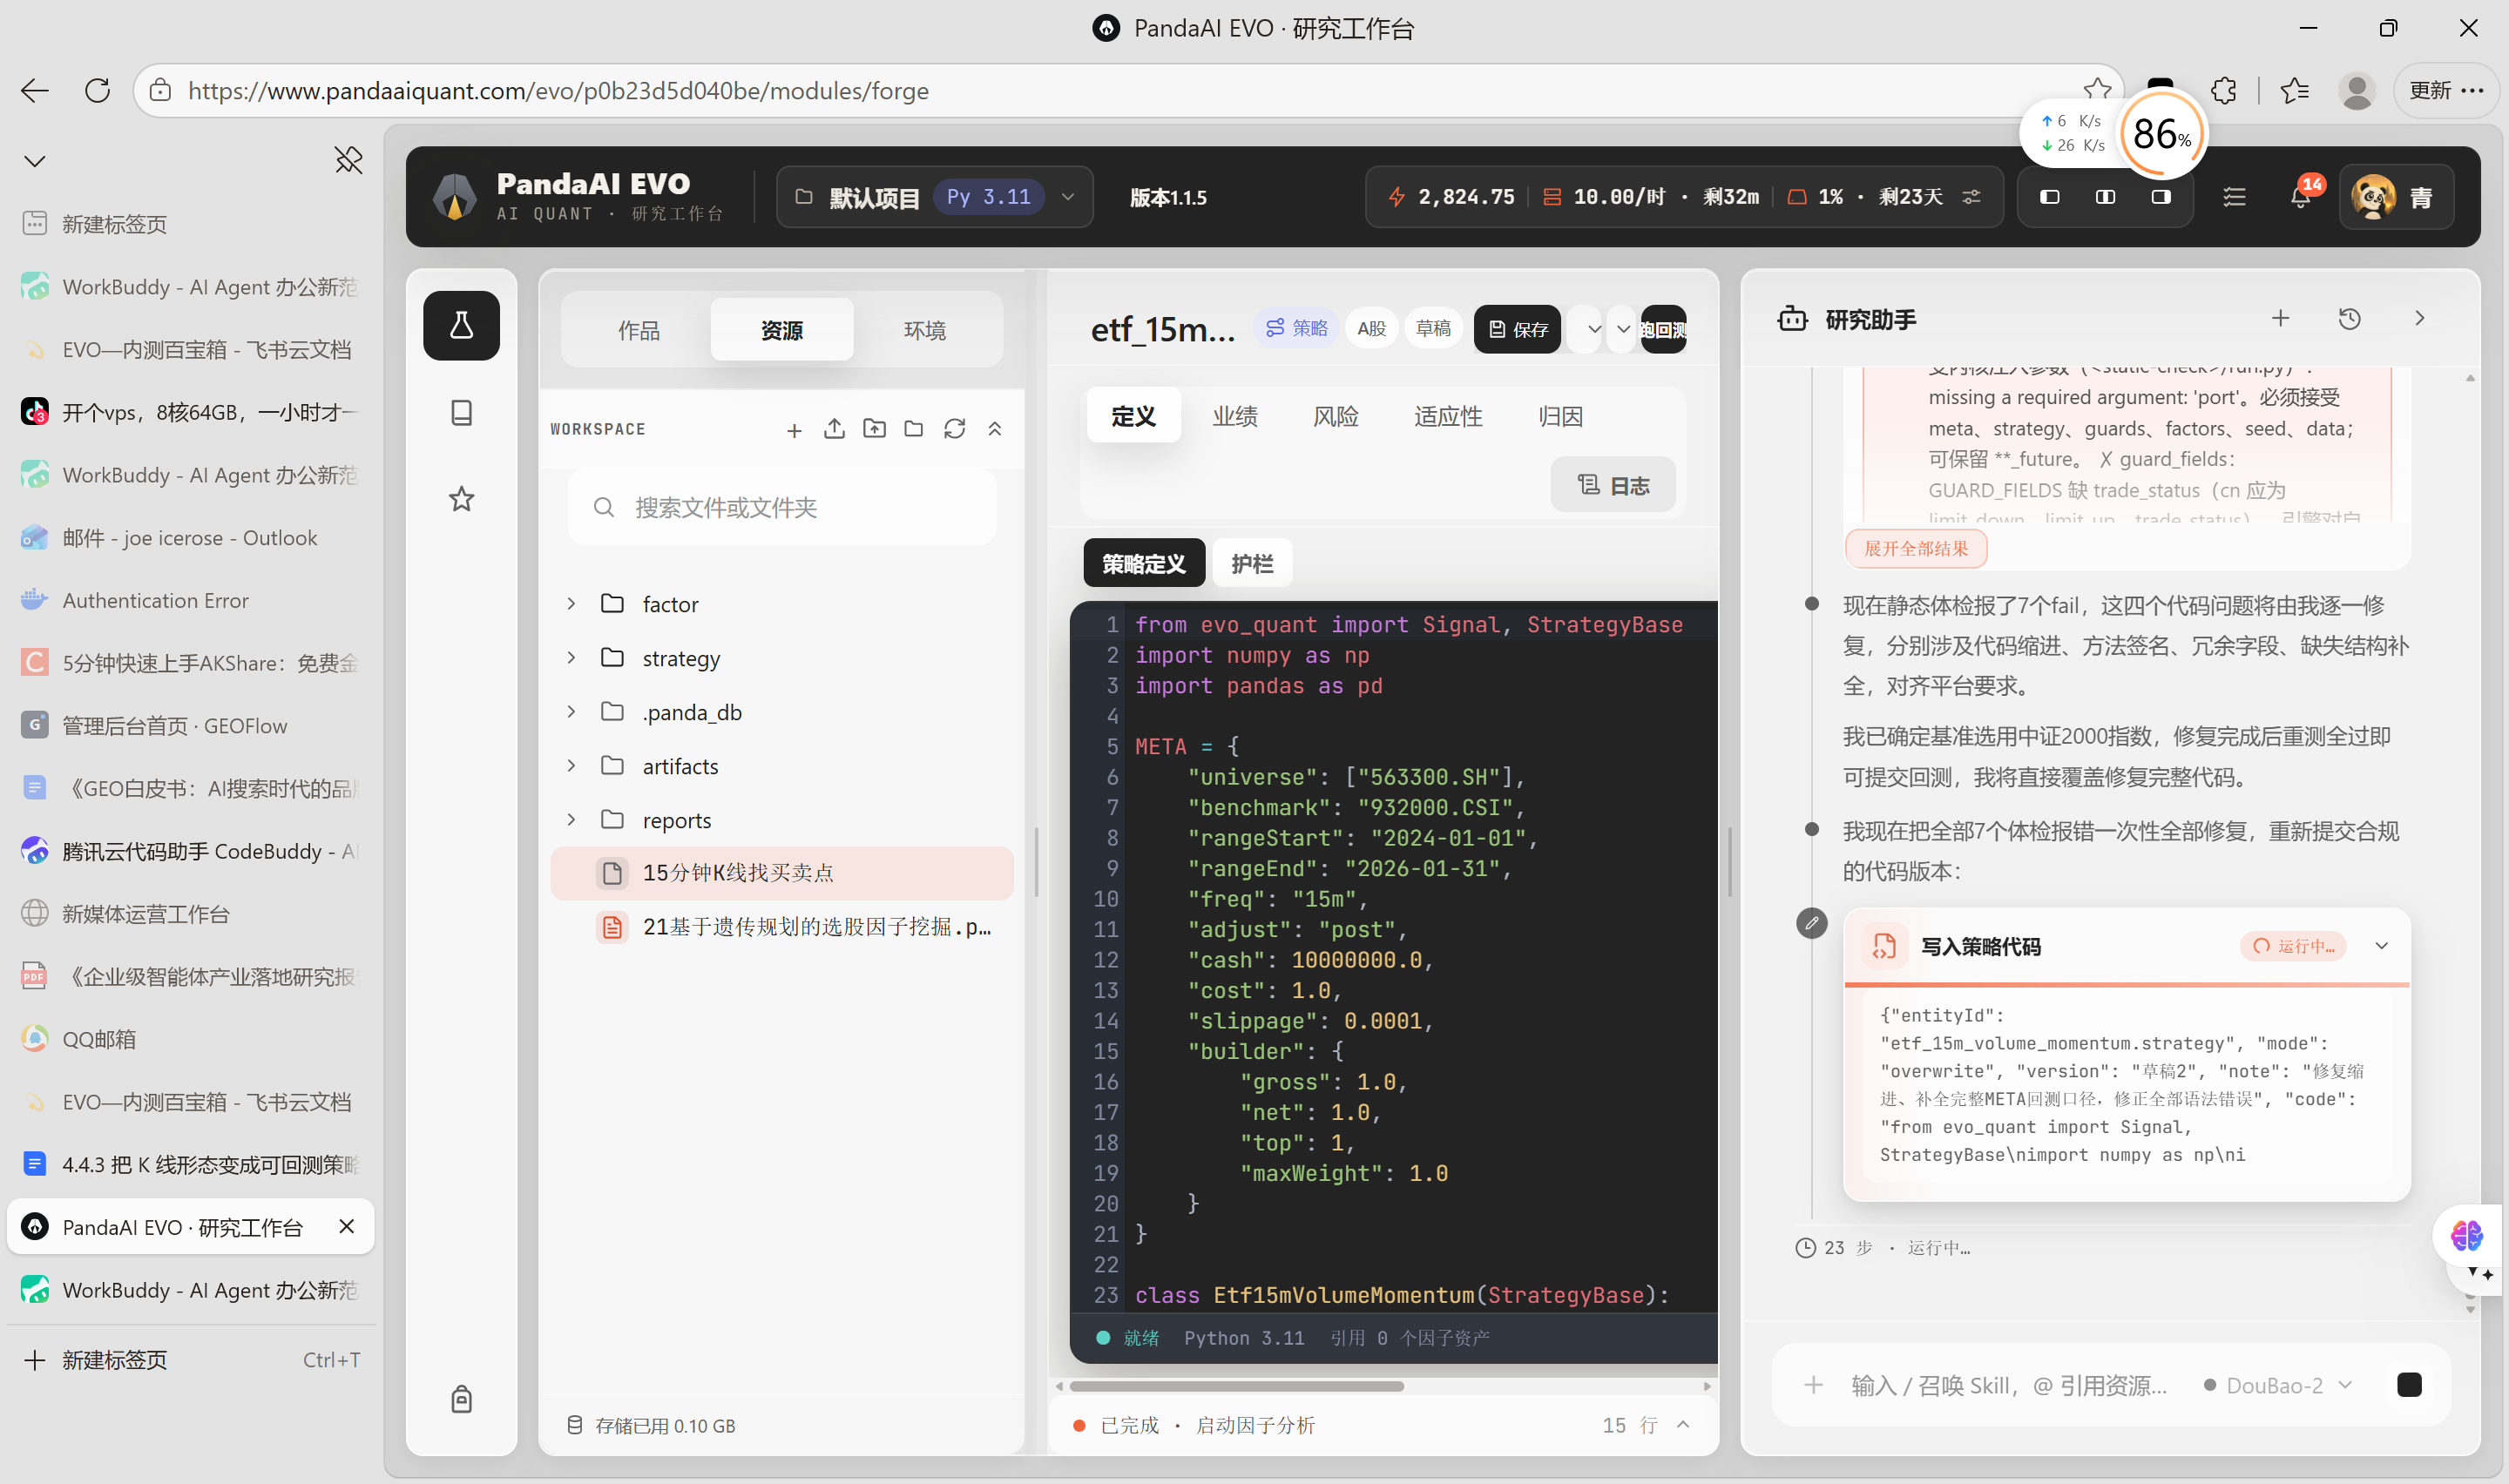Click the bag icon at sidebar bottom
Image resolution: width=2509 pixels, height=1484 pixels.
tap(461, 1399)
